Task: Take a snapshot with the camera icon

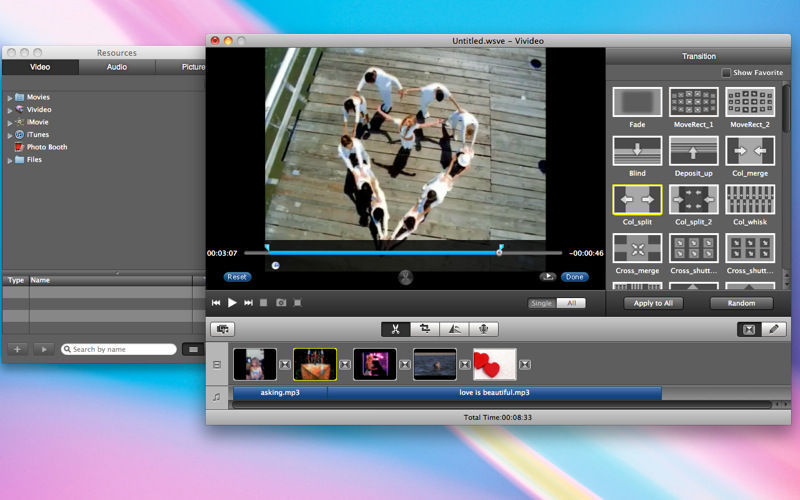Action: coord(281,303)
